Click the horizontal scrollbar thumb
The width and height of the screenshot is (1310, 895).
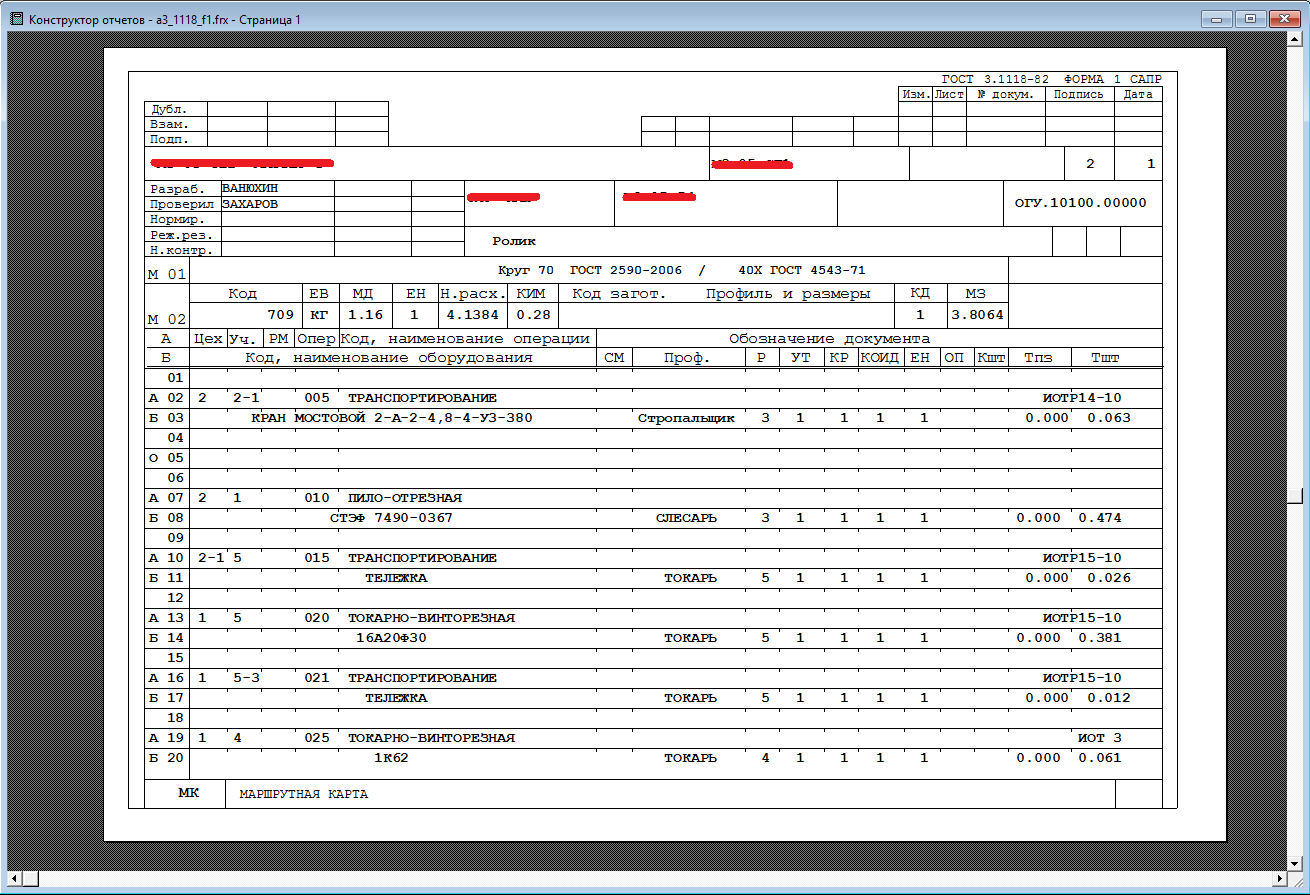coord(31,878)
